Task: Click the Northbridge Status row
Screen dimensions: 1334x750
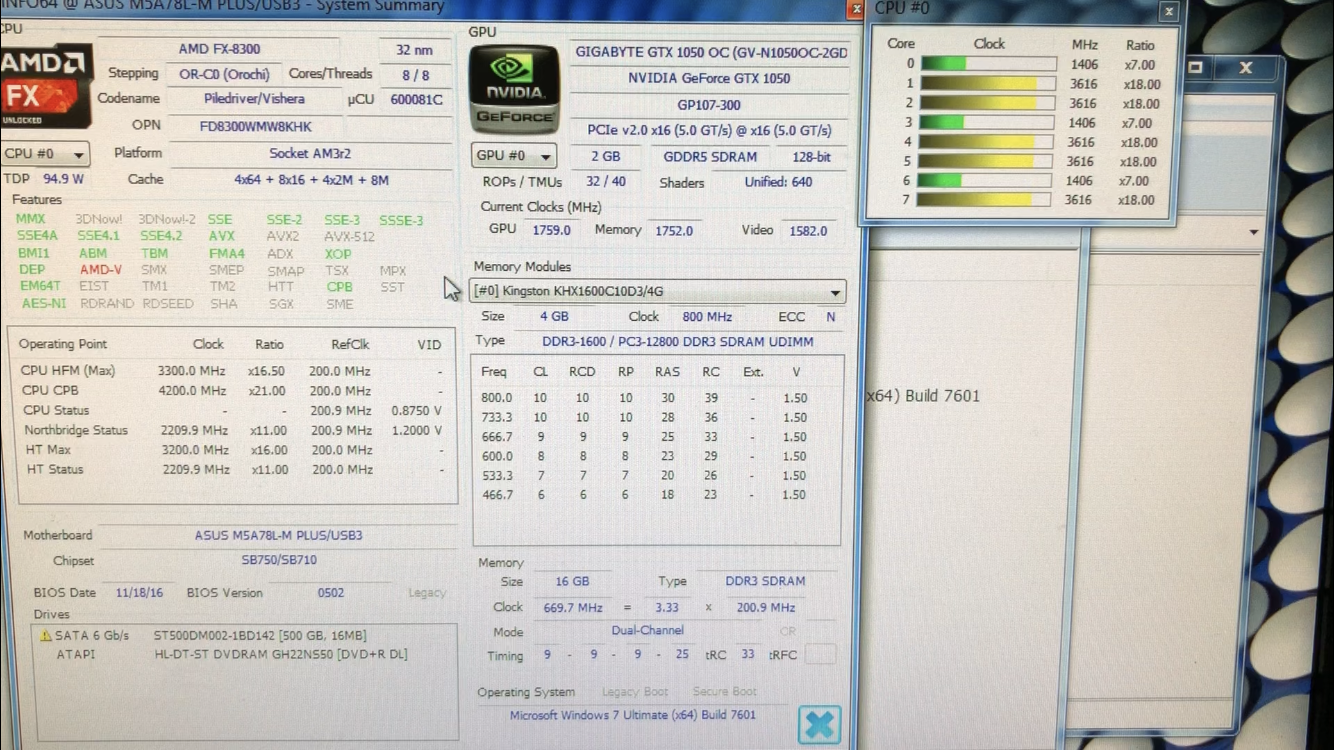Action: pyautogui.click(x=232, y=431)
